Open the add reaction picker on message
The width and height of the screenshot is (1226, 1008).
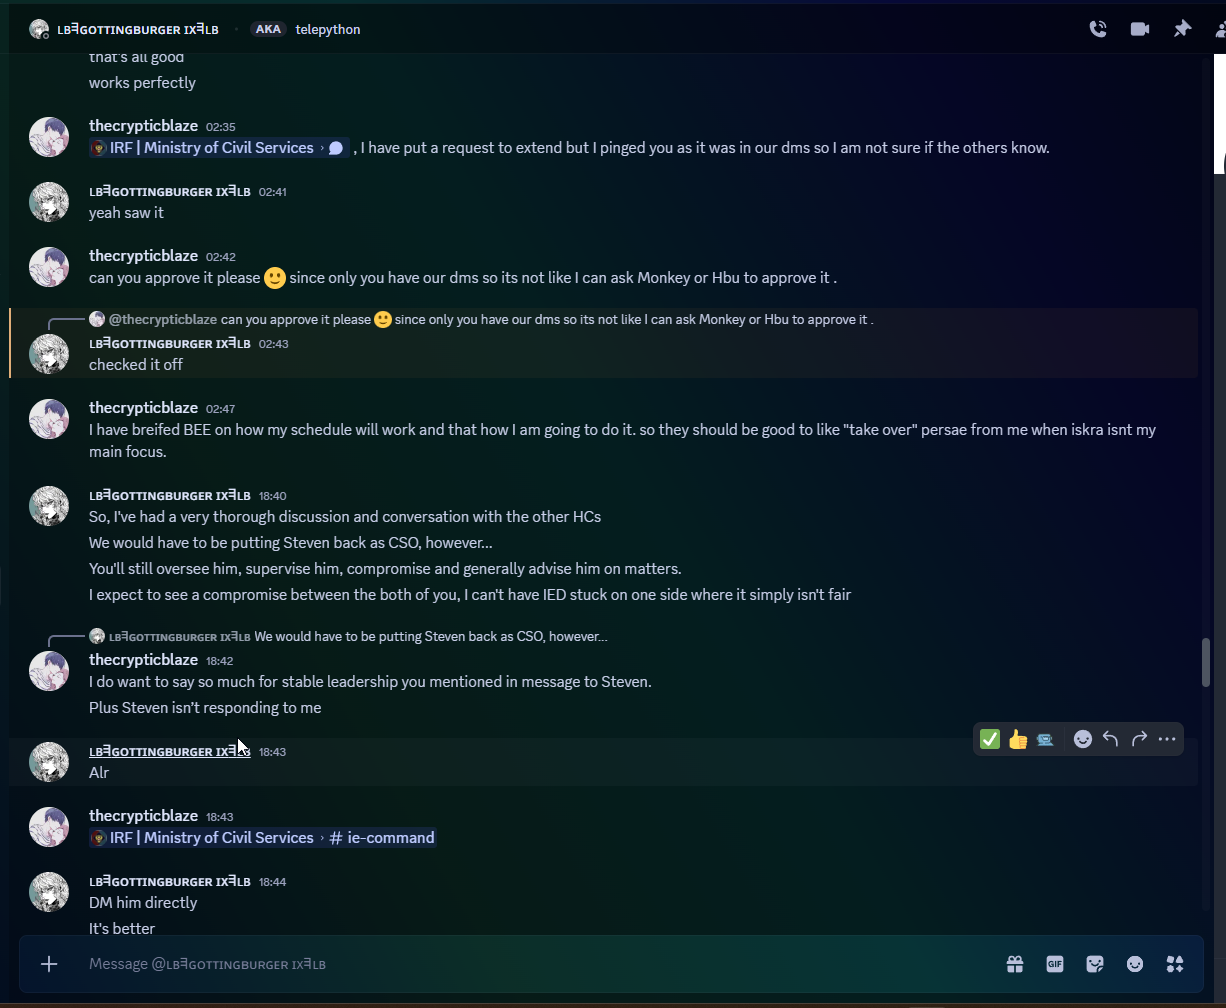[1083, 739]
